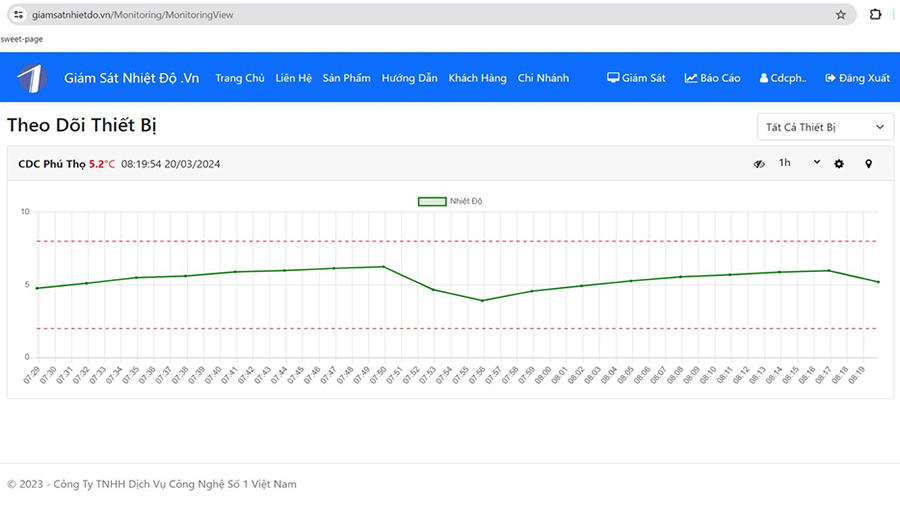Click the Giám Sát Nhiệt Độ logo icon
The width and height of the screenshot is (900, 512).
(x=32, y=77)
